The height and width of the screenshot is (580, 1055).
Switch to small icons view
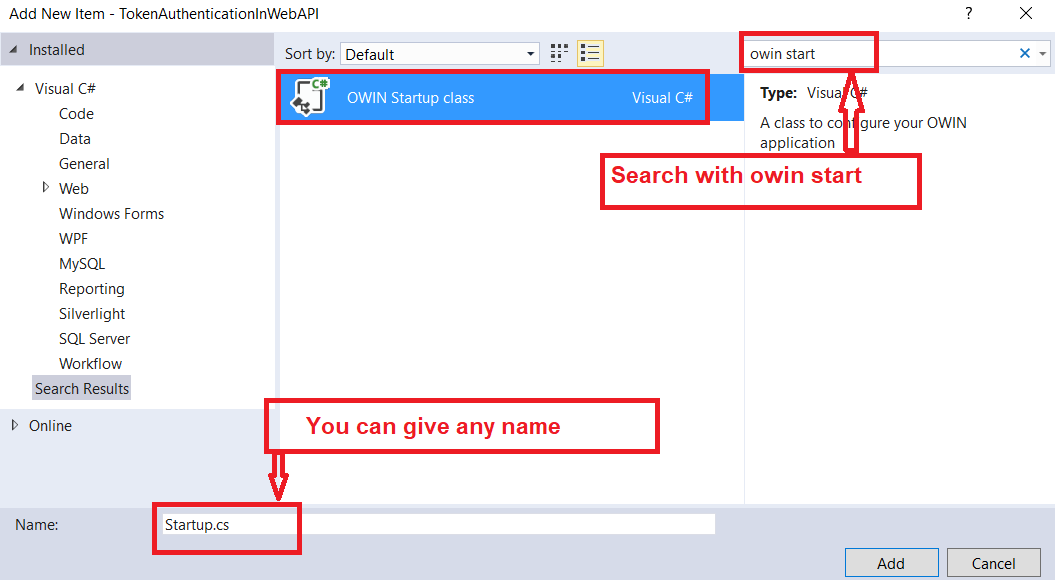click(559, 54)
